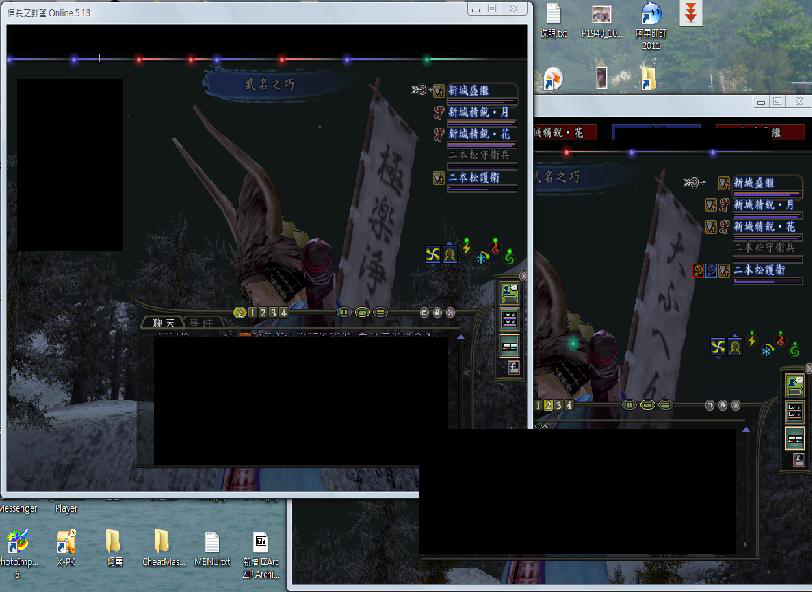812x592 pixels.
Task: Switch to tab right of 聊天 in front window
Action: [x=201, y=322]
